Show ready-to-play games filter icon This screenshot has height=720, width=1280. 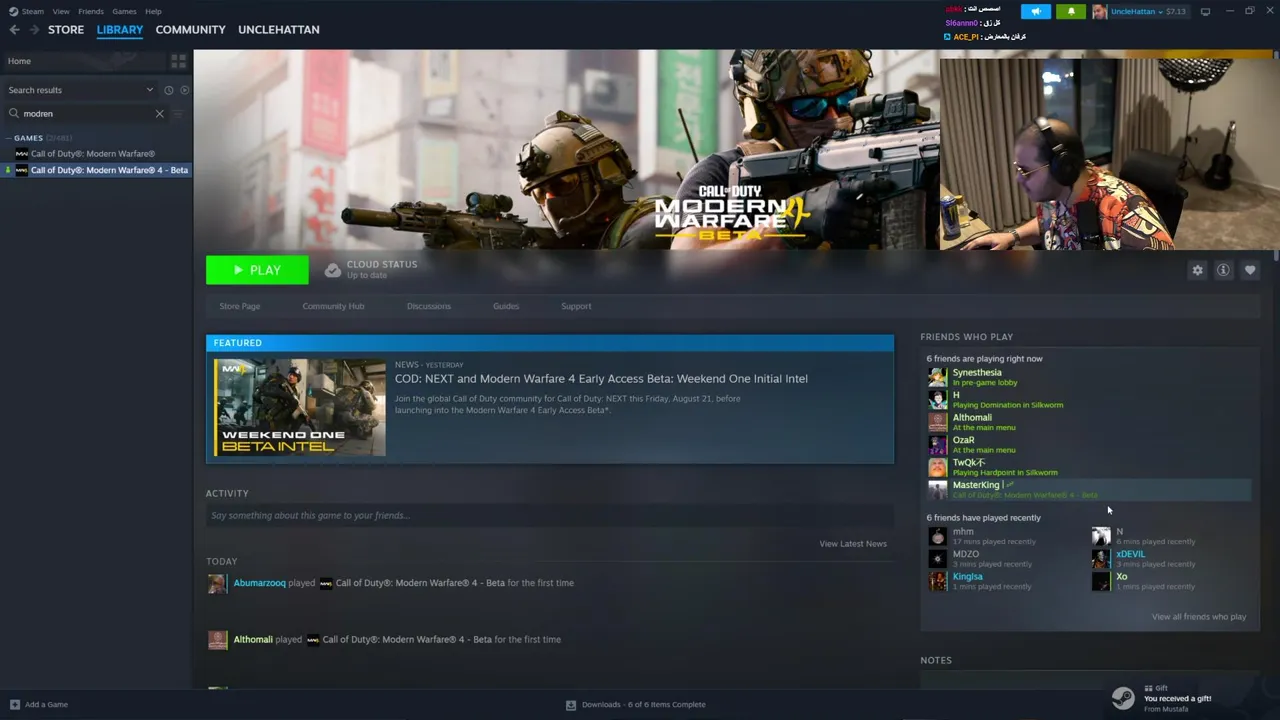point(184,90)
